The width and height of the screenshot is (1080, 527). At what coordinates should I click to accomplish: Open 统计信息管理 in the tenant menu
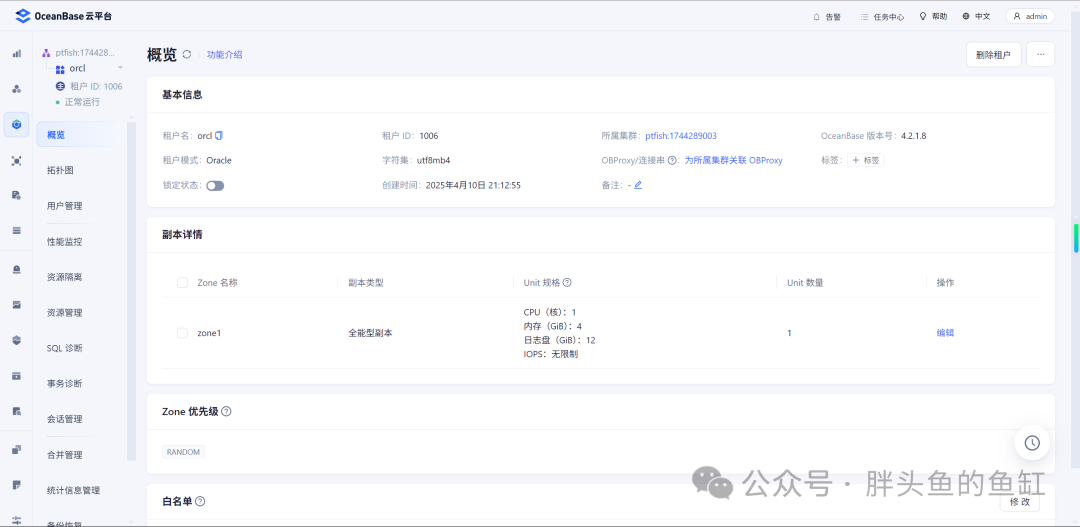click(74, 490)
